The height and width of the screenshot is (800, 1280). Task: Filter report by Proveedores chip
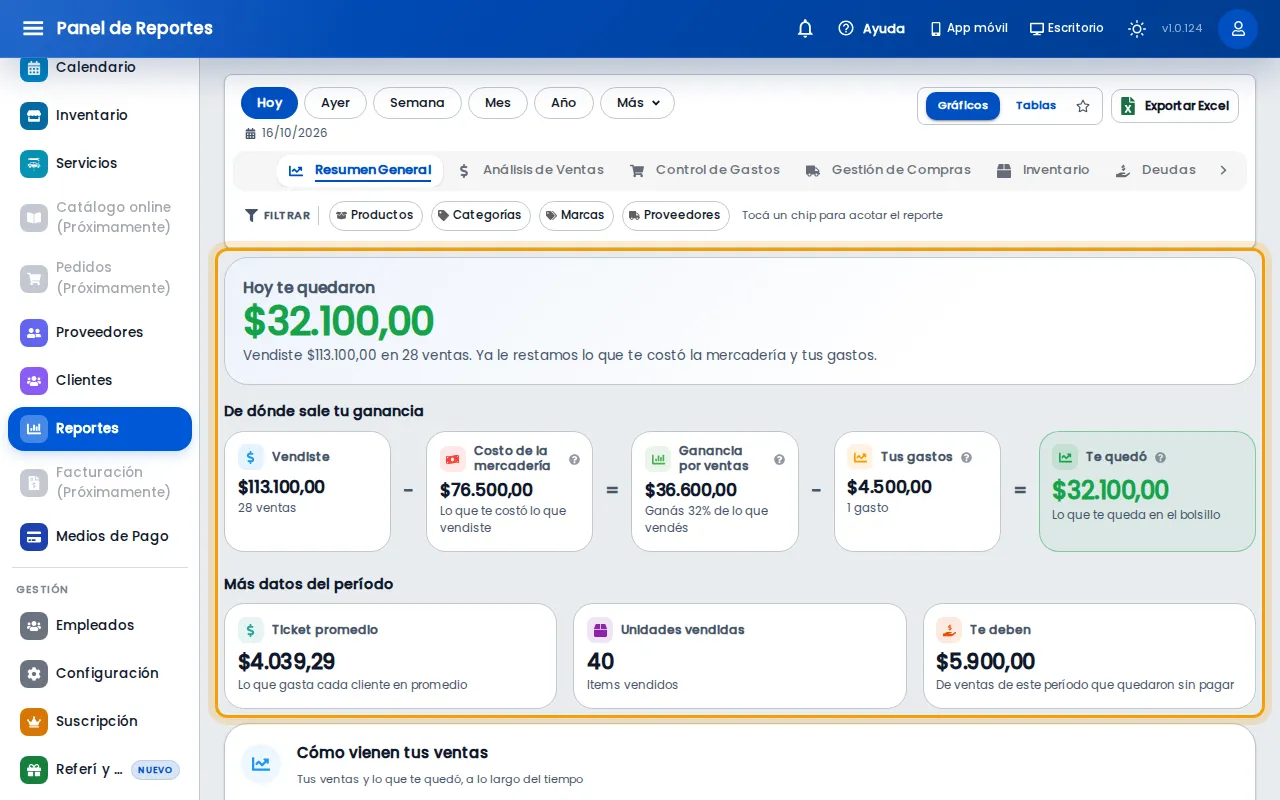[x=676, y=216]
